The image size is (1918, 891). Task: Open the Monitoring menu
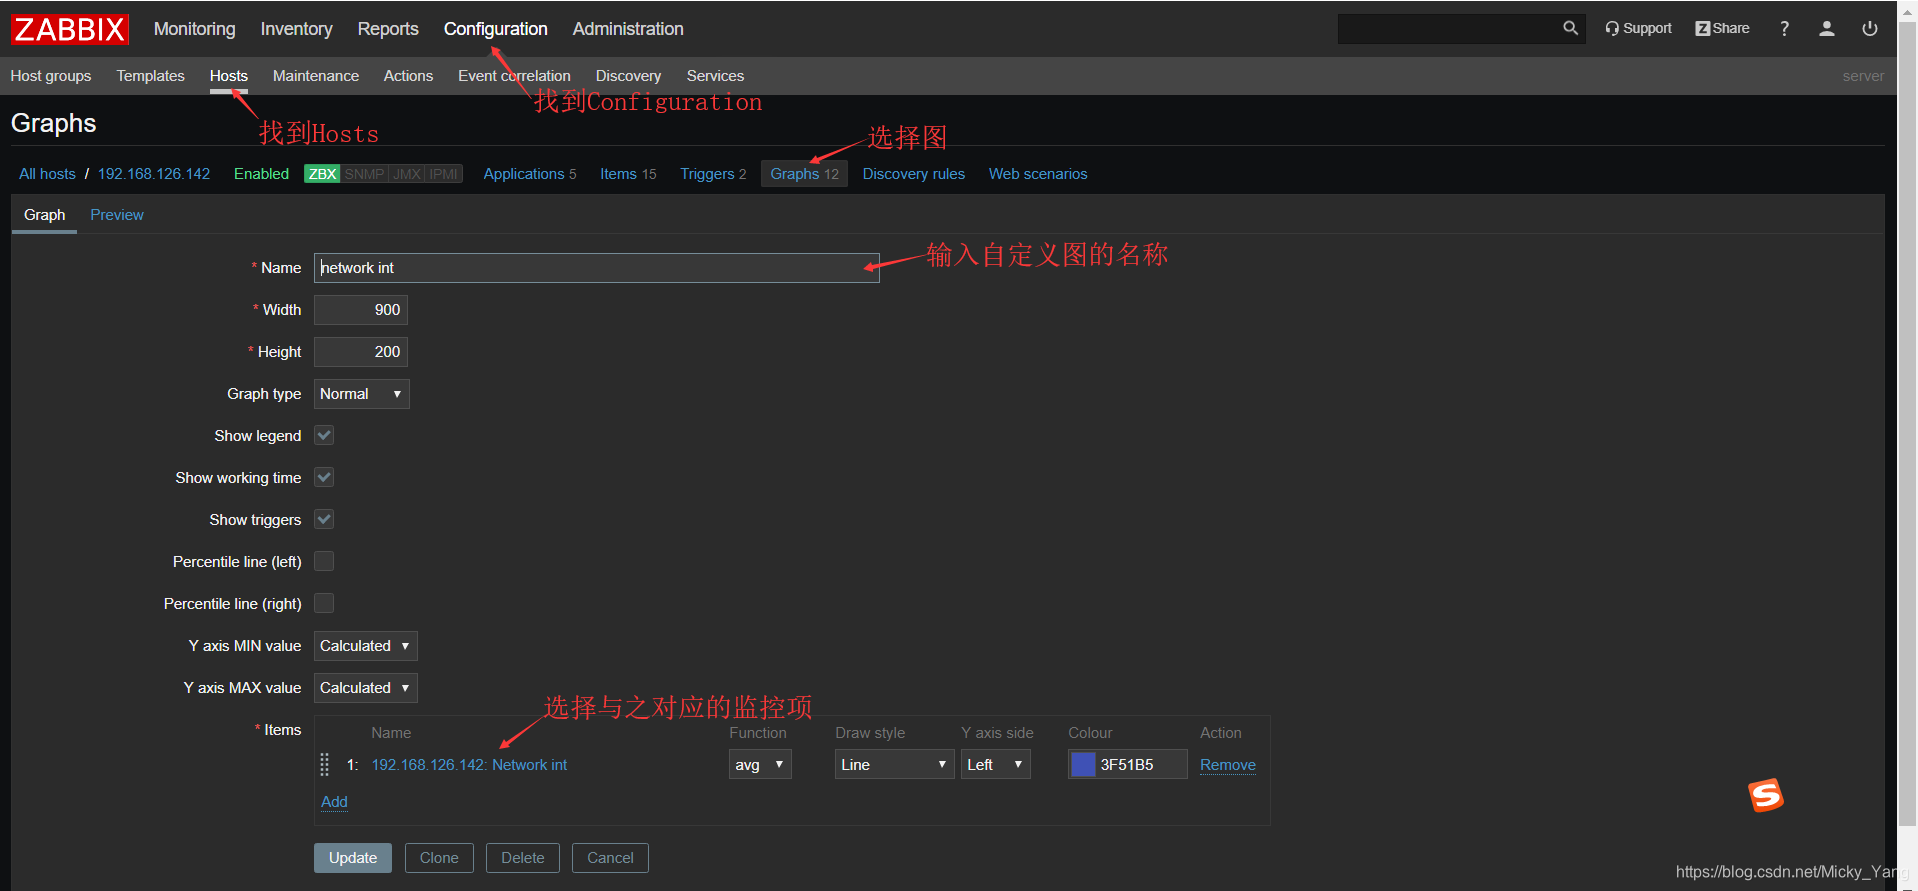coord(195,29)
